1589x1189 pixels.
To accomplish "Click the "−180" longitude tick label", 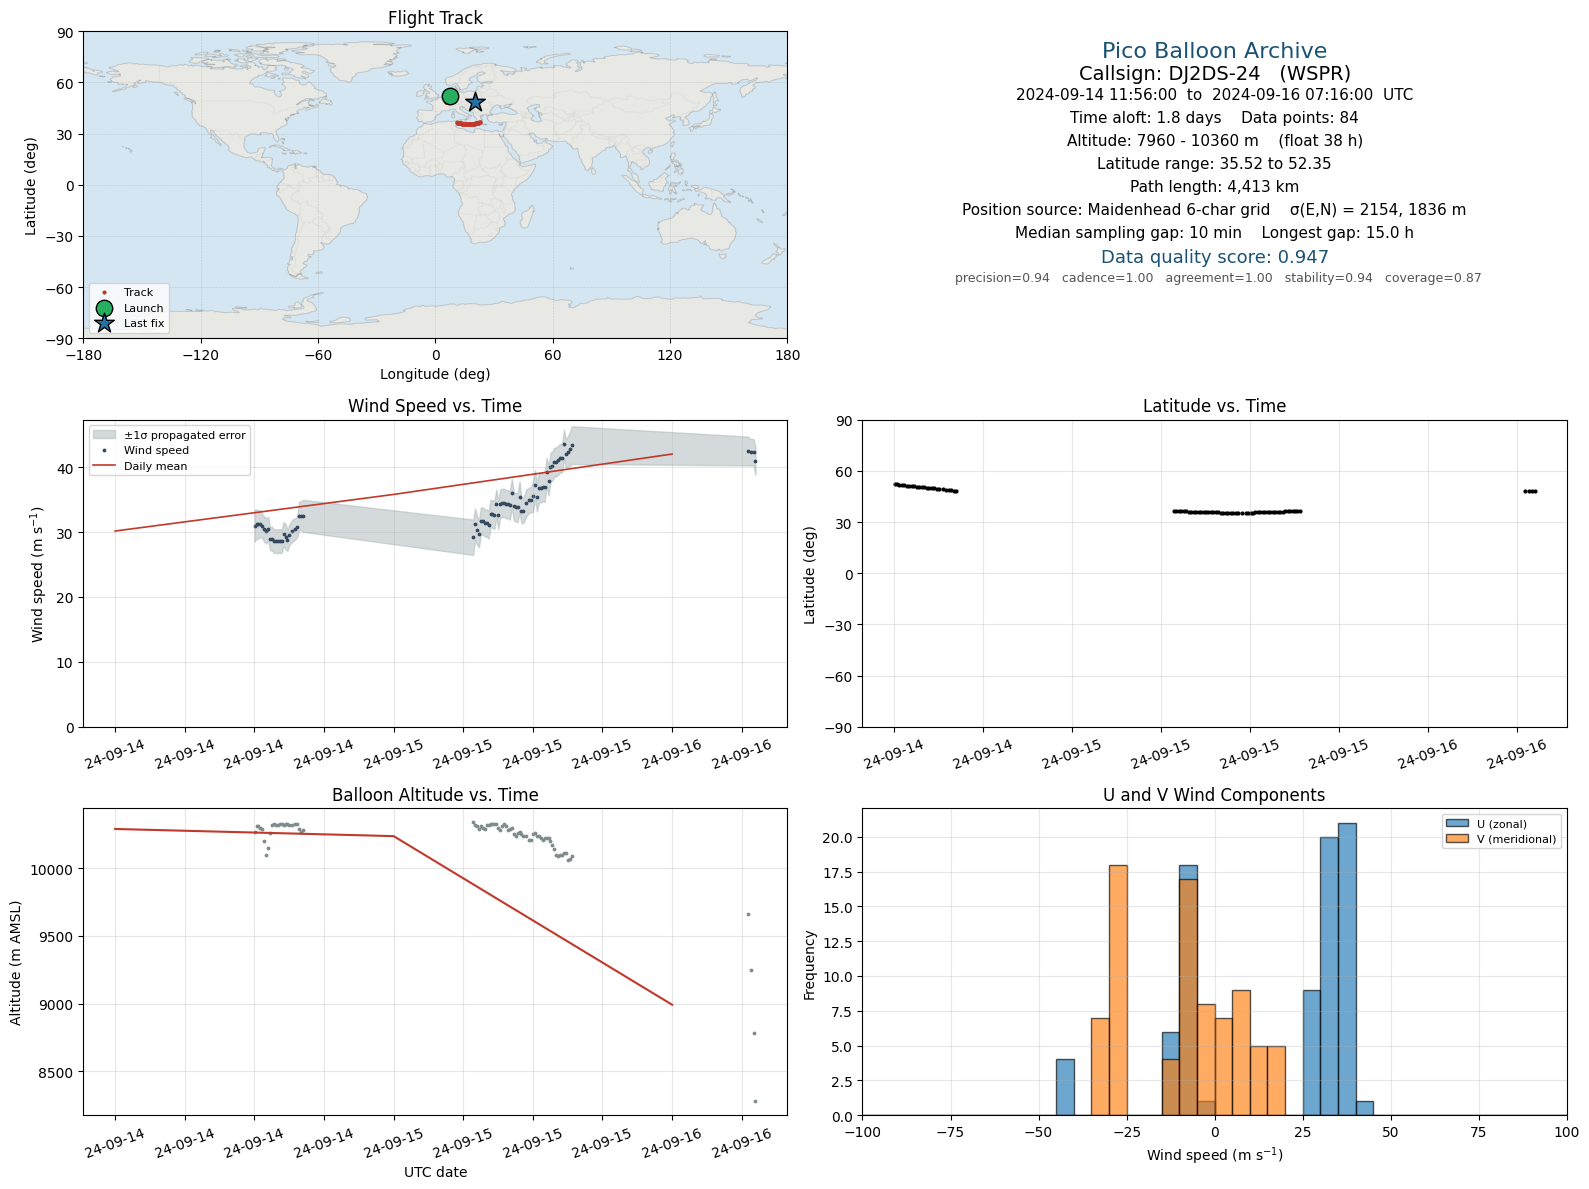I will coord(83,355).
